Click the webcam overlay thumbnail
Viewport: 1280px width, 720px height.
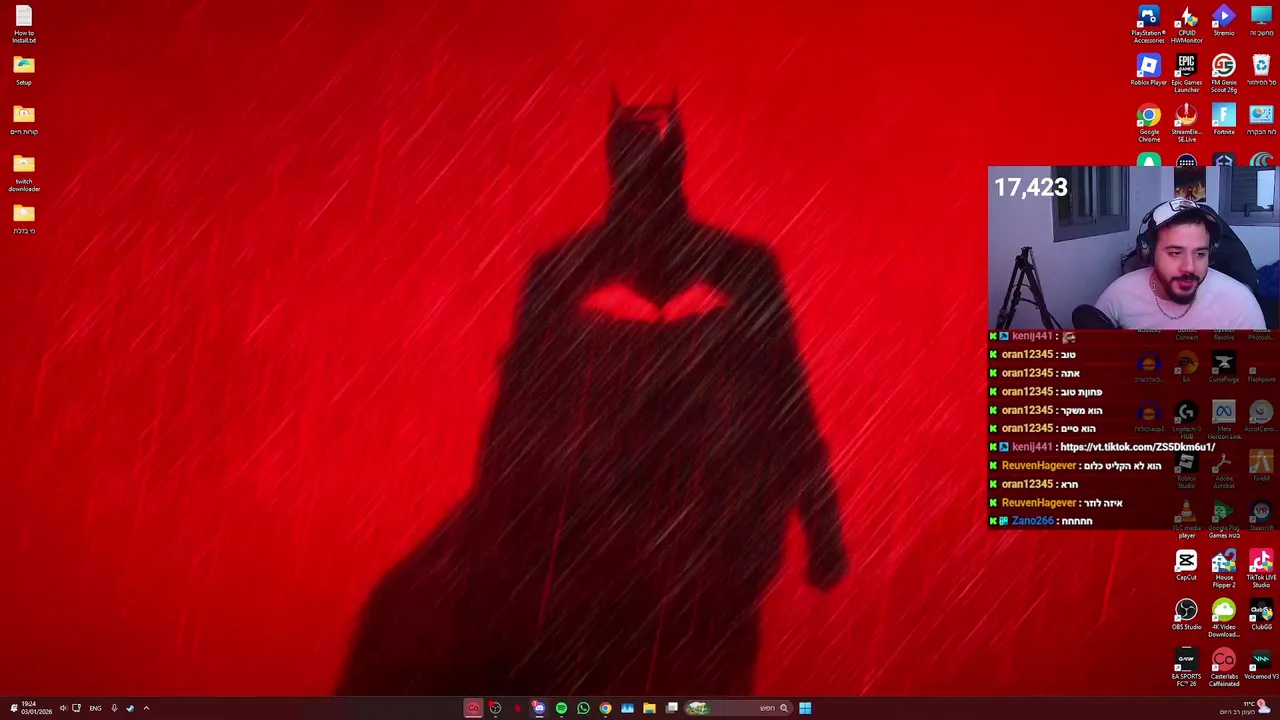click(x=1133, y=248)
